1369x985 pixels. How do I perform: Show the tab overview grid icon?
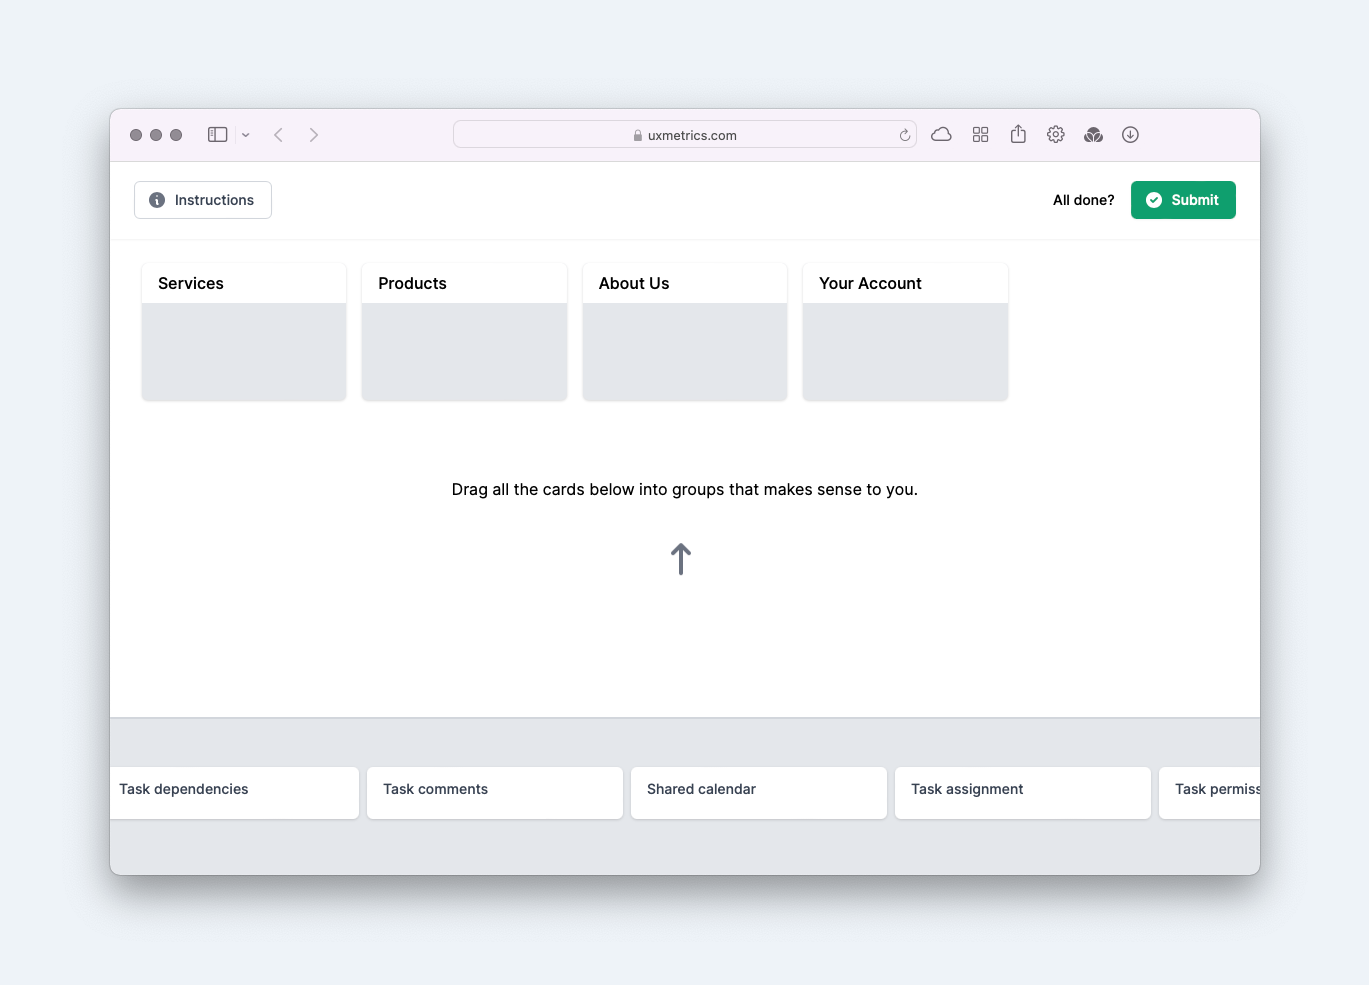(980, 135)
